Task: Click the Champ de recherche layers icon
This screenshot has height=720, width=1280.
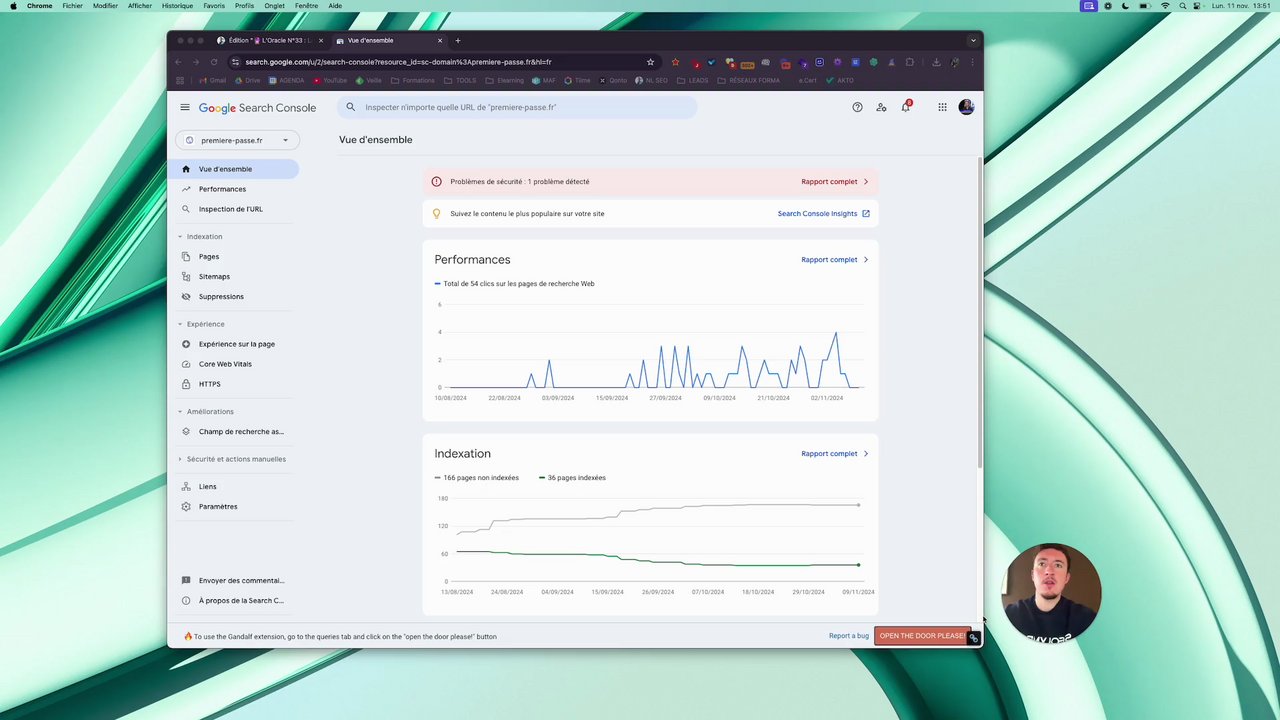Action: click(186, 432)
